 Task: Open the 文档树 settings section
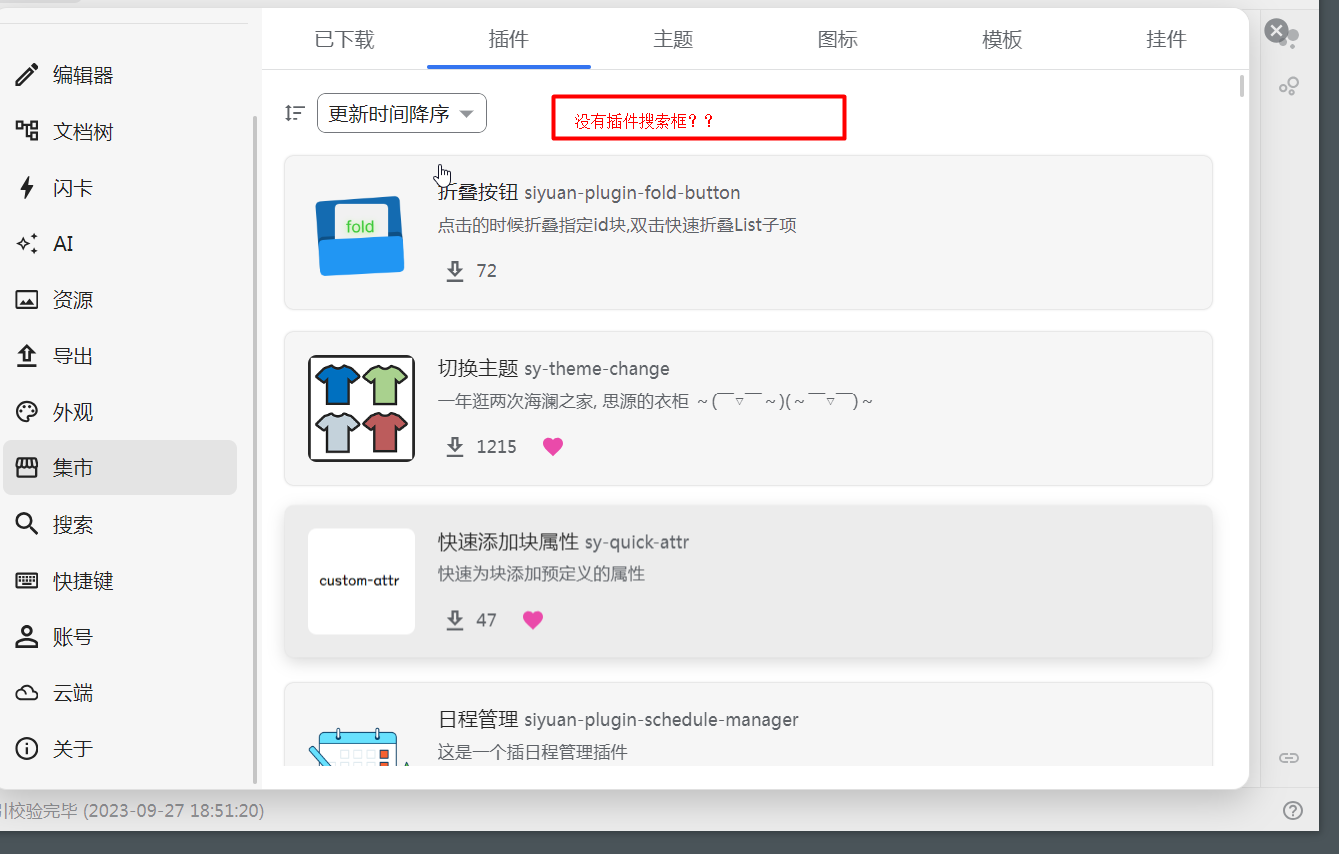(120, 131)
